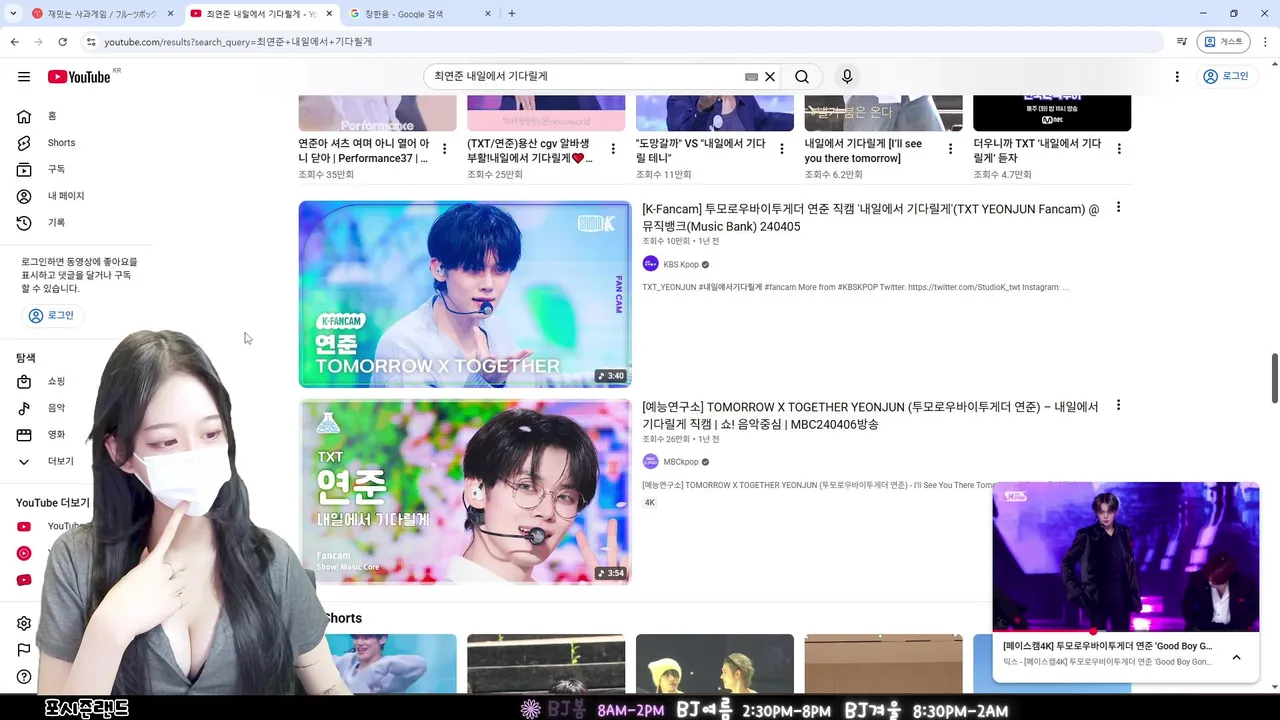Click the miniplayer video preview
The width and height of the screenshot is (1280, 720).
(x=1126, y=556)
